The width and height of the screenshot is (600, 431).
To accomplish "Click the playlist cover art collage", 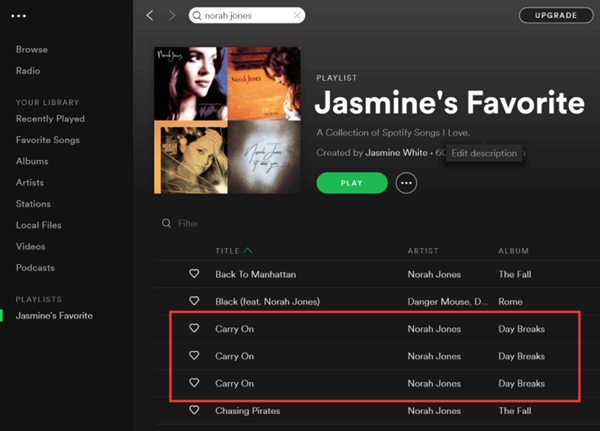I will [x=227, y=120].
